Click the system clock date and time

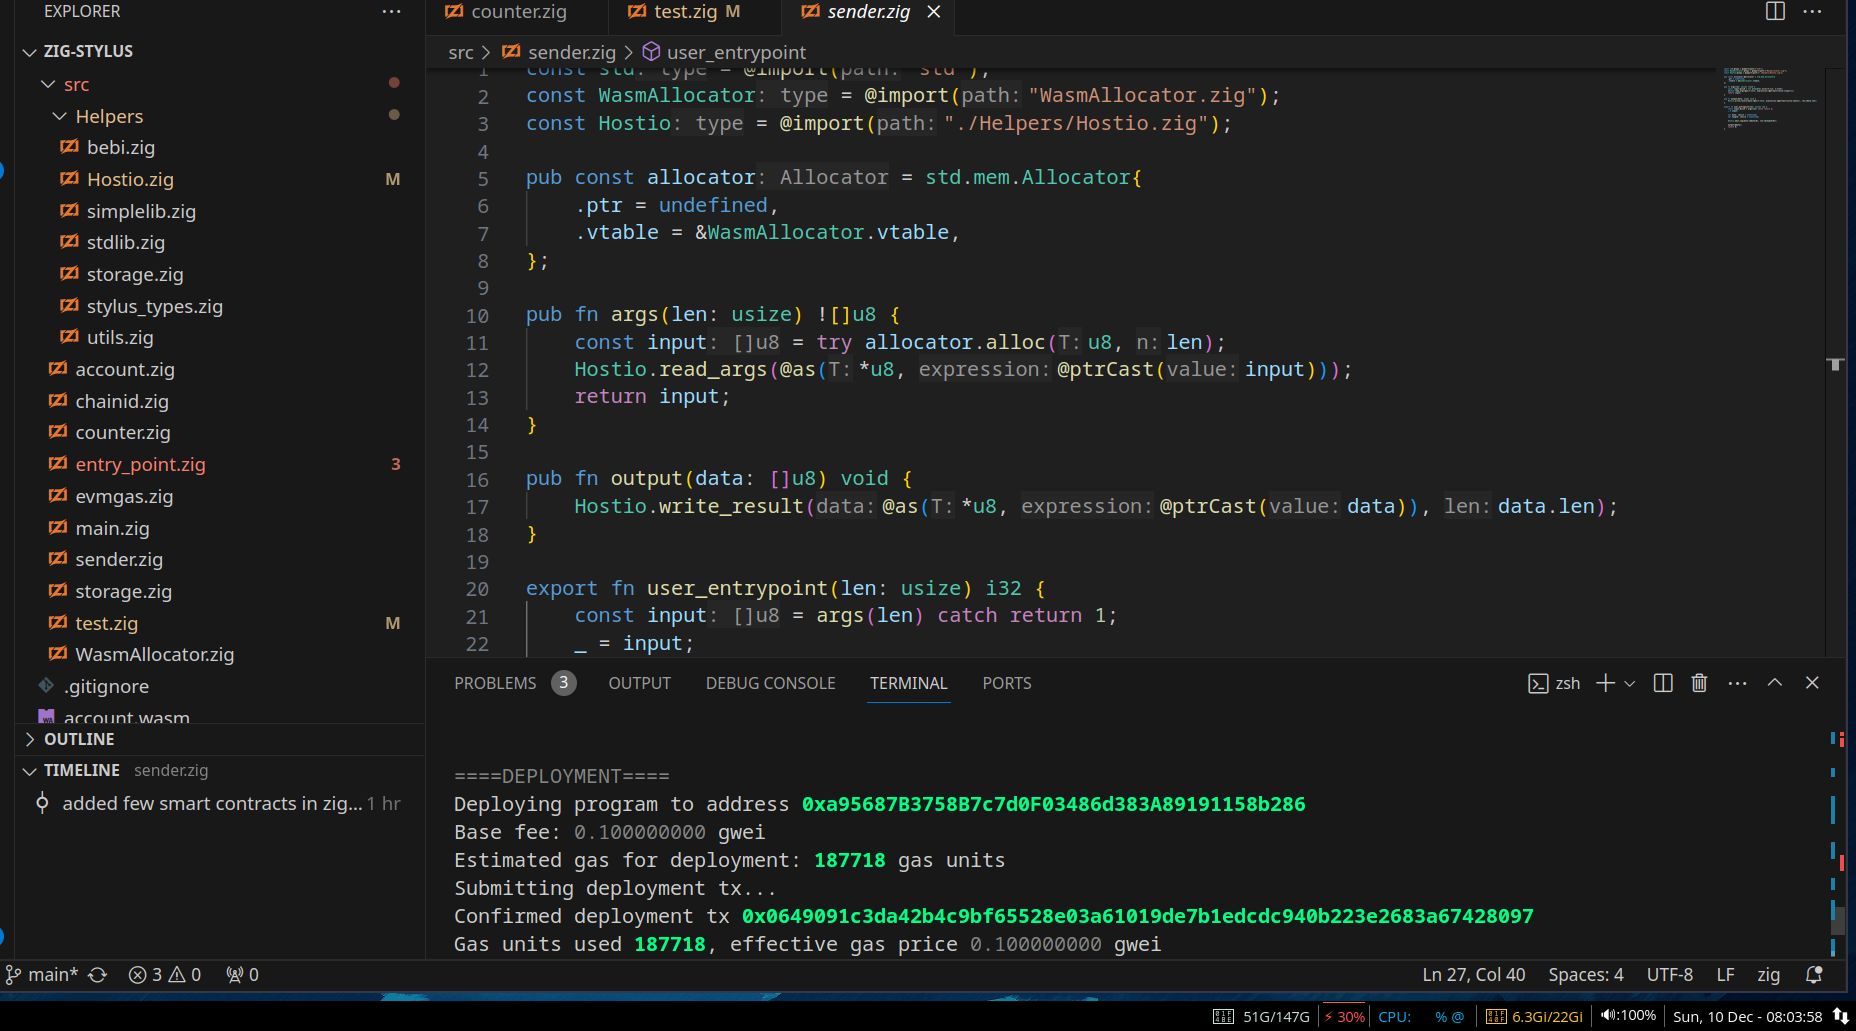click(1747, 1016)
